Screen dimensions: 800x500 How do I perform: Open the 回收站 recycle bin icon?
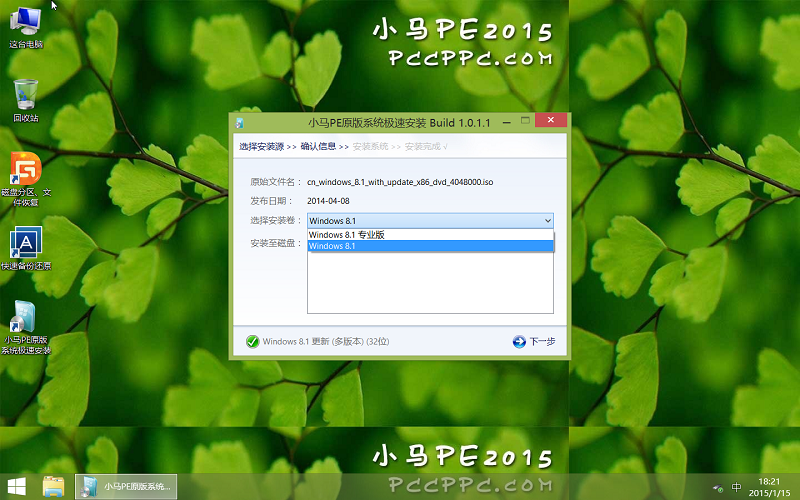click(x=25, y=96)
